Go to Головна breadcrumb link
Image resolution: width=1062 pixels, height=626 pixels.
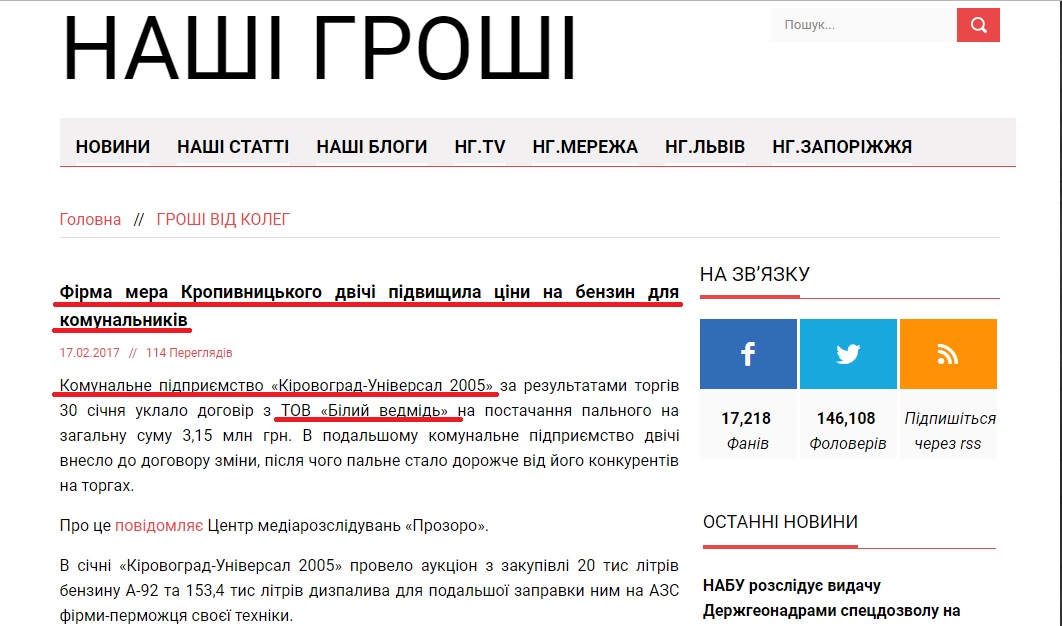pos(90,220)
